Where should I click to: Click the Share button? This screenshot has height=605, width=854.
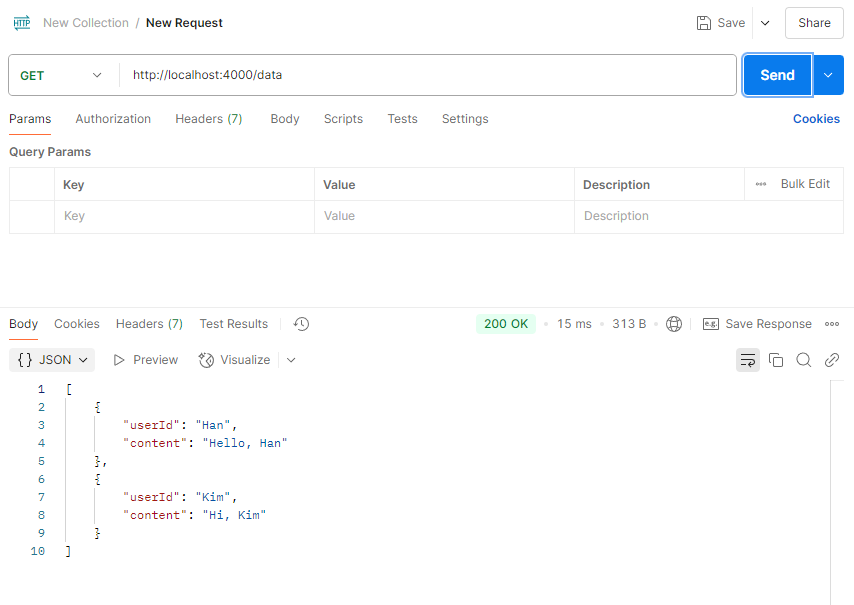pos(814,23)
